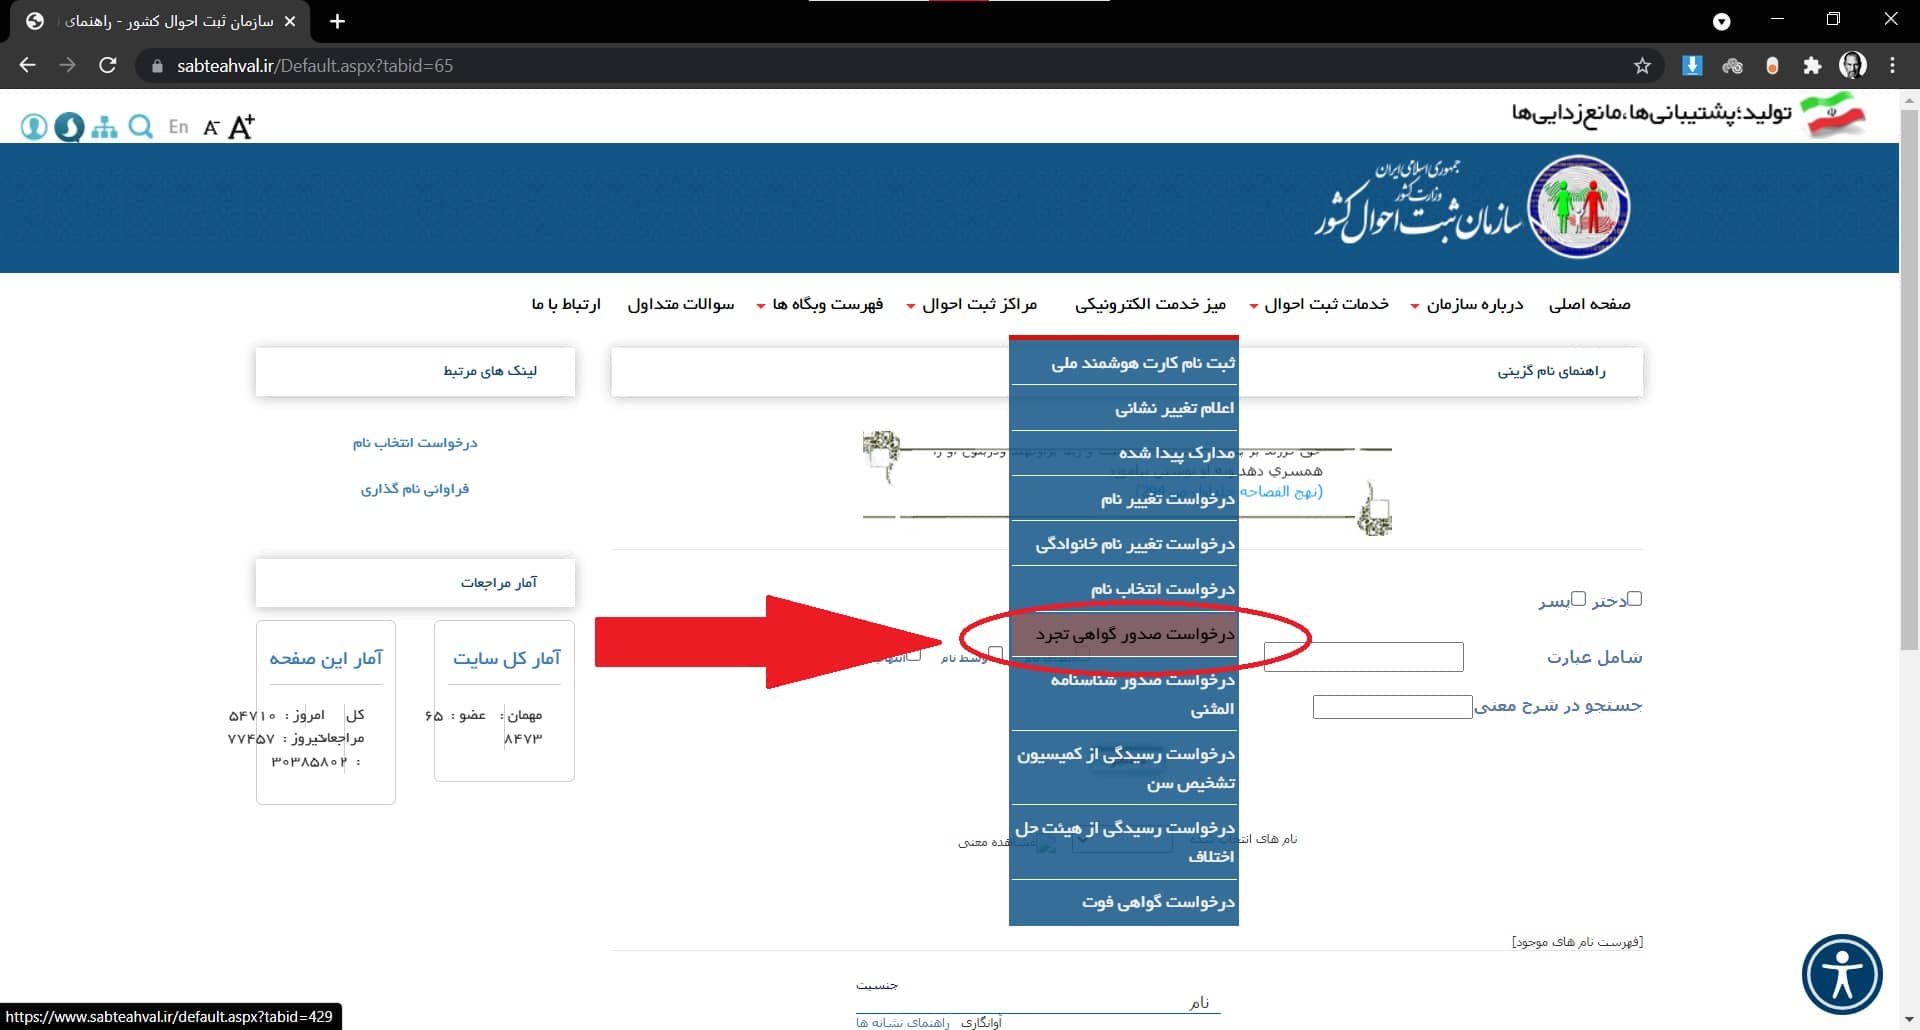View site info via the lock icon

pos(156,66)
